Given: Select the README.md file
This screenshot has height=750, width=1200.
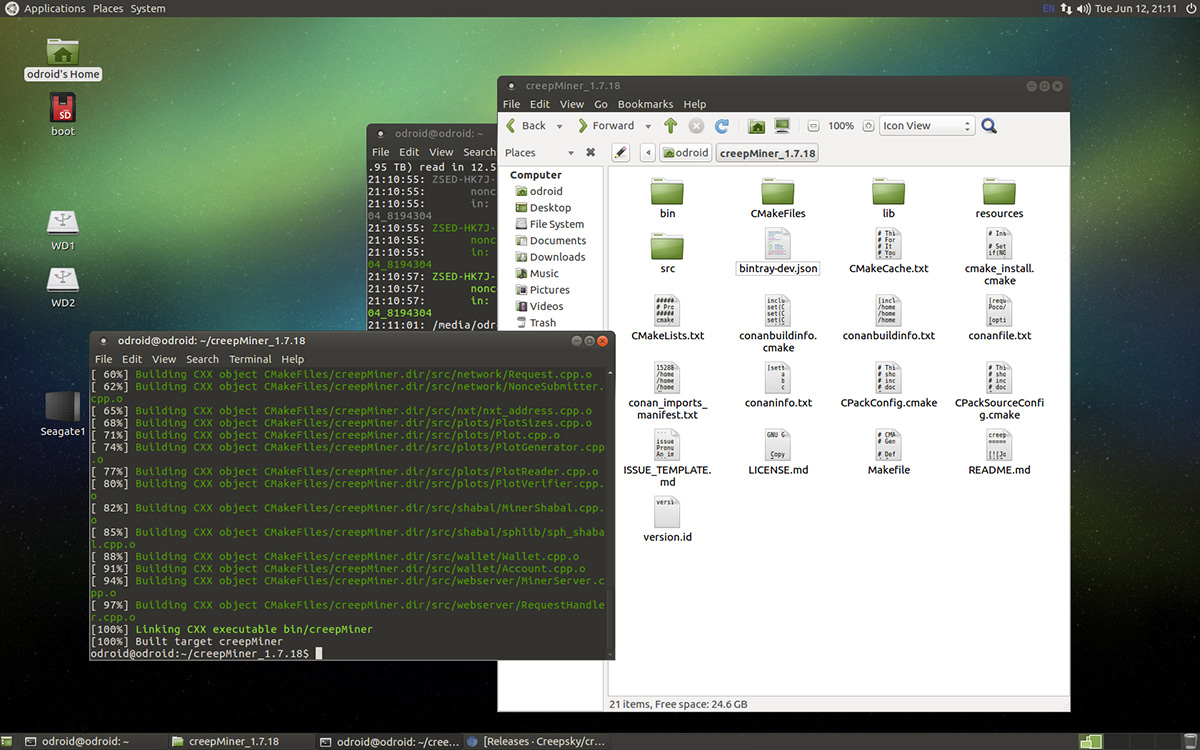Looking at the screenshot, I should click(999, 453).
